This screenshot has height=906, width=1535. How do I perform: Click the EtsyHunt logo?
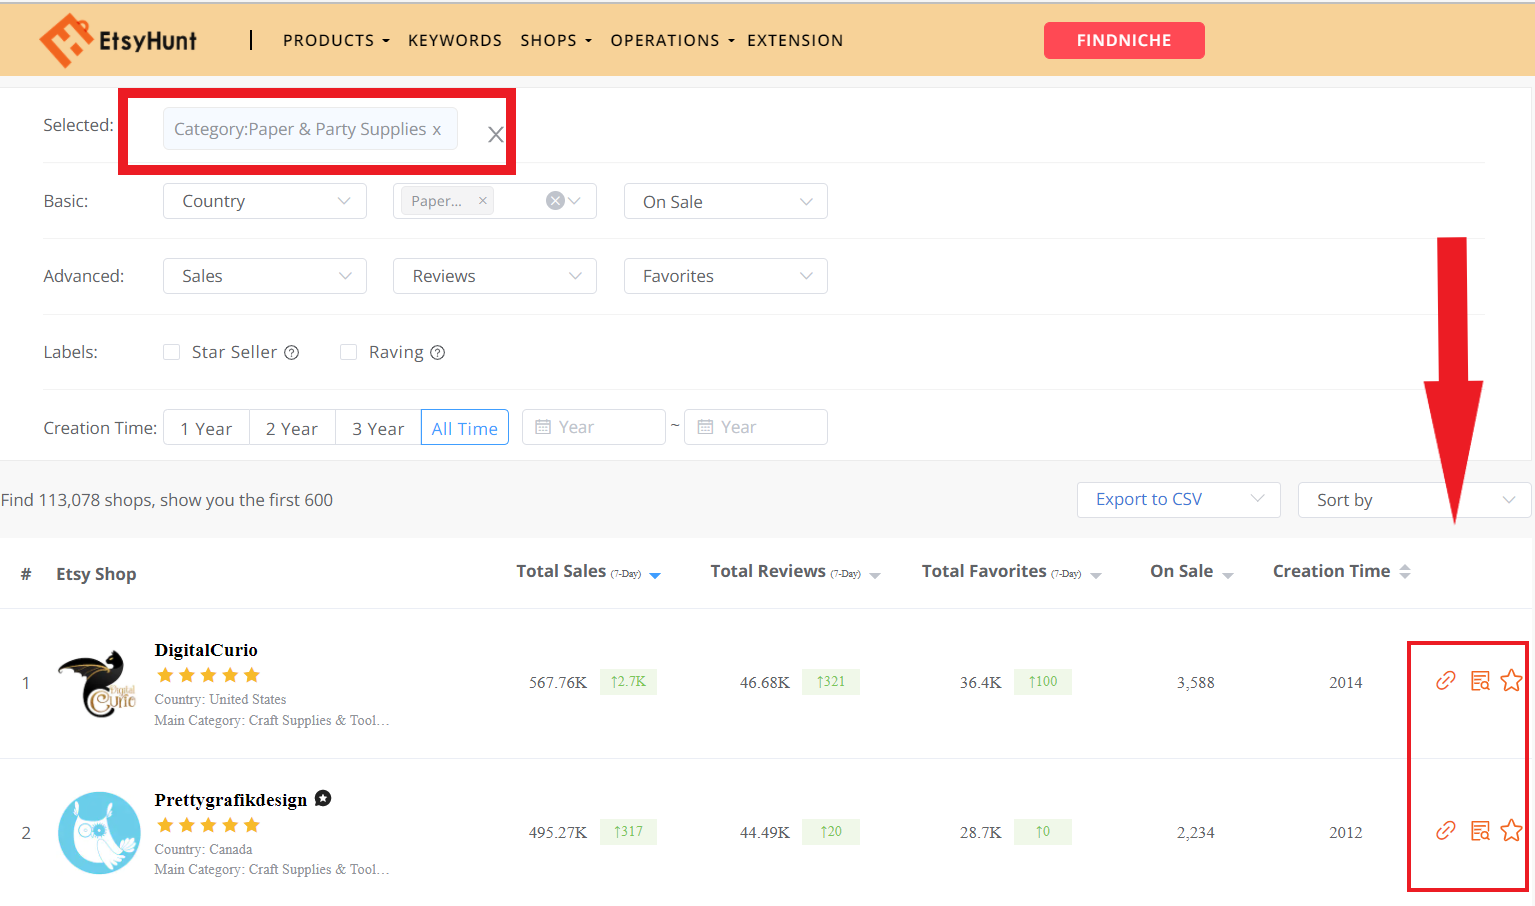(118, 40)
